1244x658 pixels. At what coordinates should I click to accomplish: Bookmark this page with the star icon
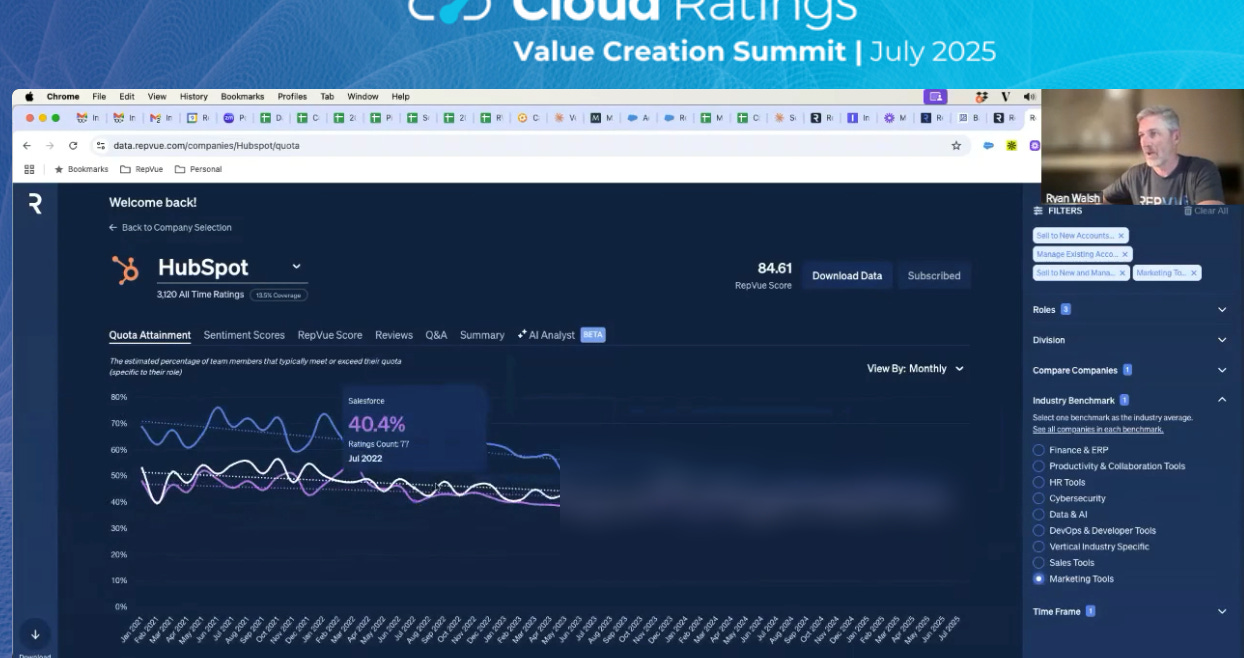[956, 145]
